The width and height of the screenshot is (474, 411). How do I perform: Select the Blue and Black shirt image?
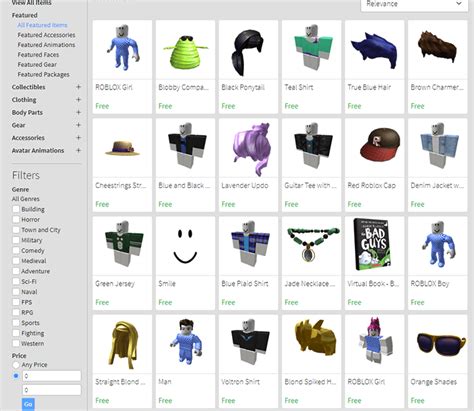point(185,148)
